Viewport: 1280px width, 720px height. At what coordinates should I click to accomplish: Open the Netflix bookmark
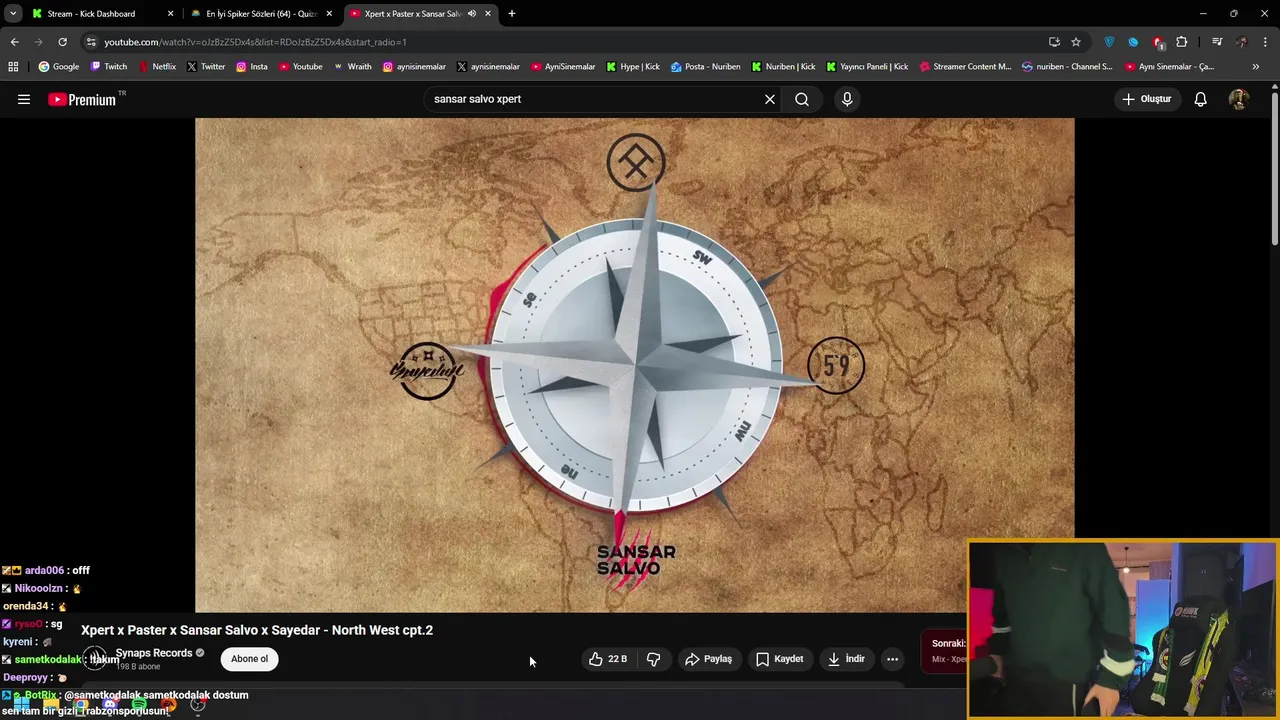tap(157, 67)
